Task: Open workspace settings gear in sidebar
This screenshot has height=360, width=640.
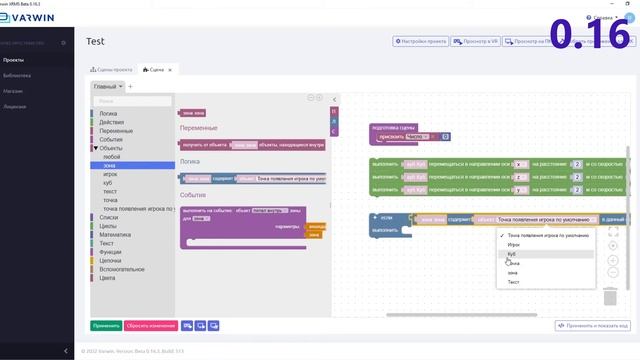Action: [x=63, y=43]
